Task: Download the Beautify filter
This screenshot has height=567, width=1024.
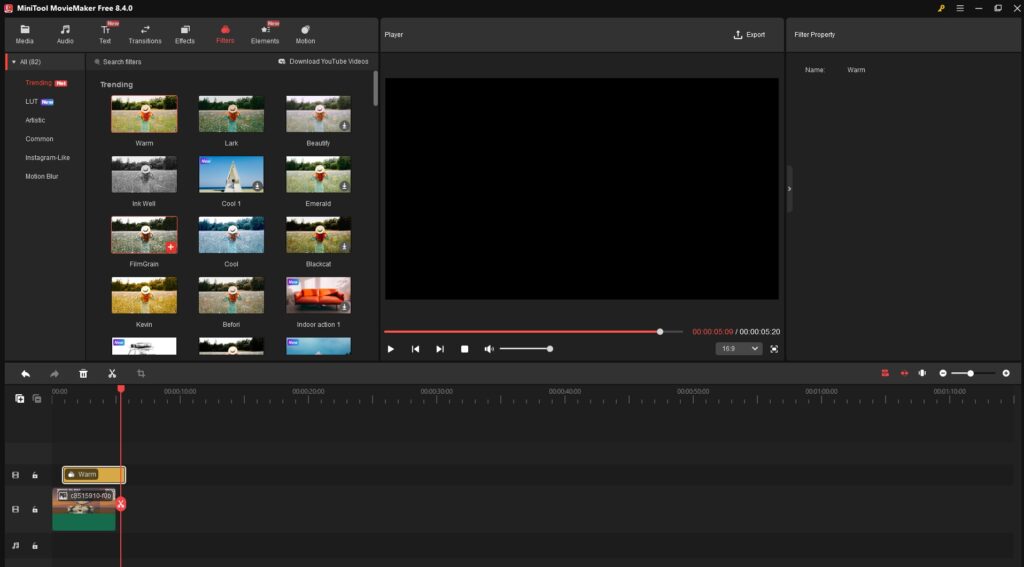Action: click(x=344, y=125)
